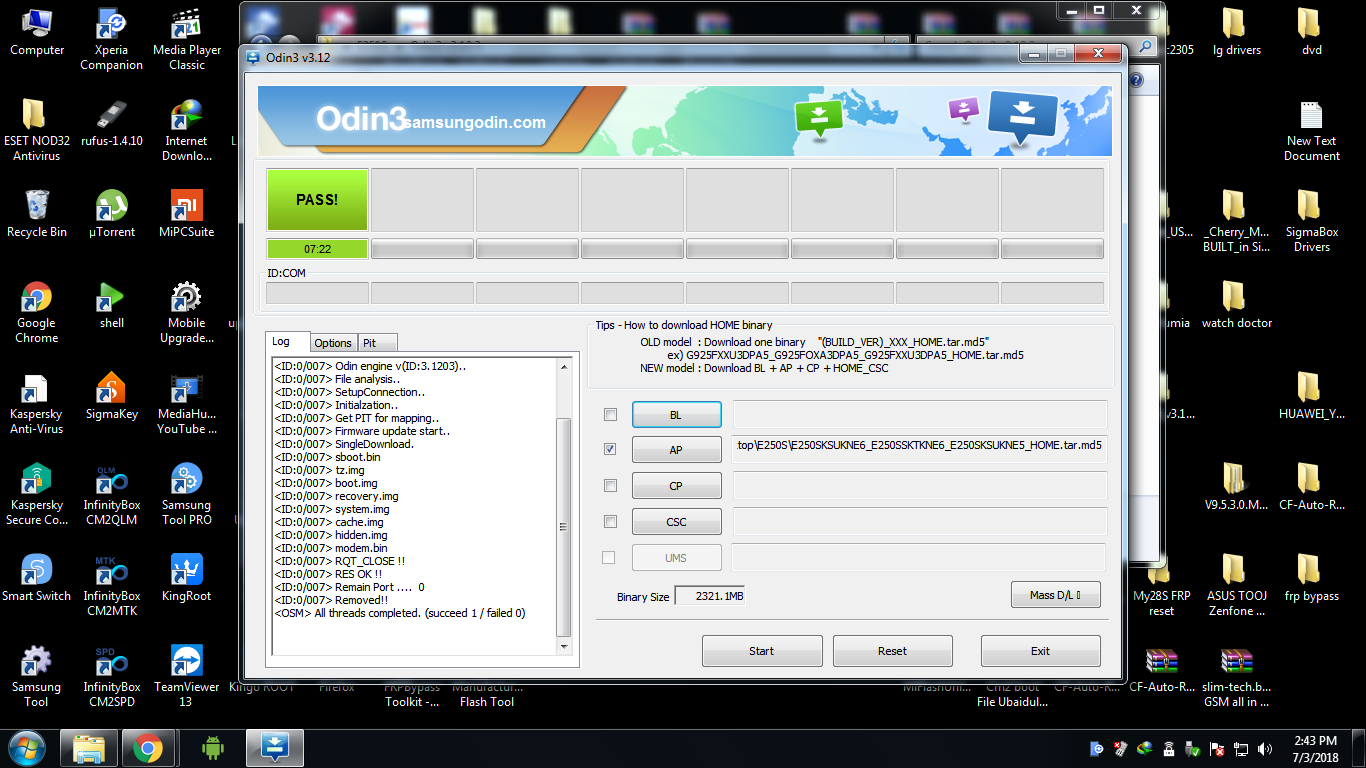Image resolution: width=1366 pixels, height=768 pixels.
Task: Switch to the Options tab
Action: tap(333, 343)
